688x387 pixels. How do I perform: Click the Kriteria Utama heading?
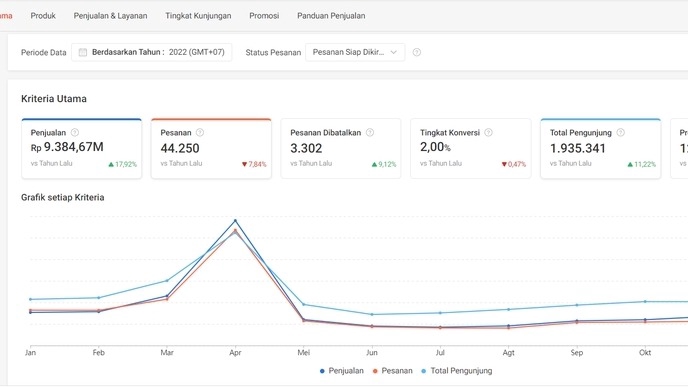54,99
